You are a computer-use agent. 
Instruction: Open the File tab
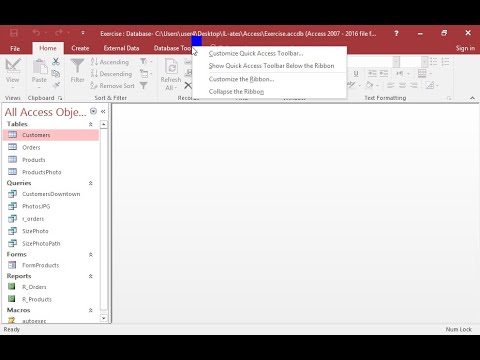pyautogui.click(x=15, y=48)
